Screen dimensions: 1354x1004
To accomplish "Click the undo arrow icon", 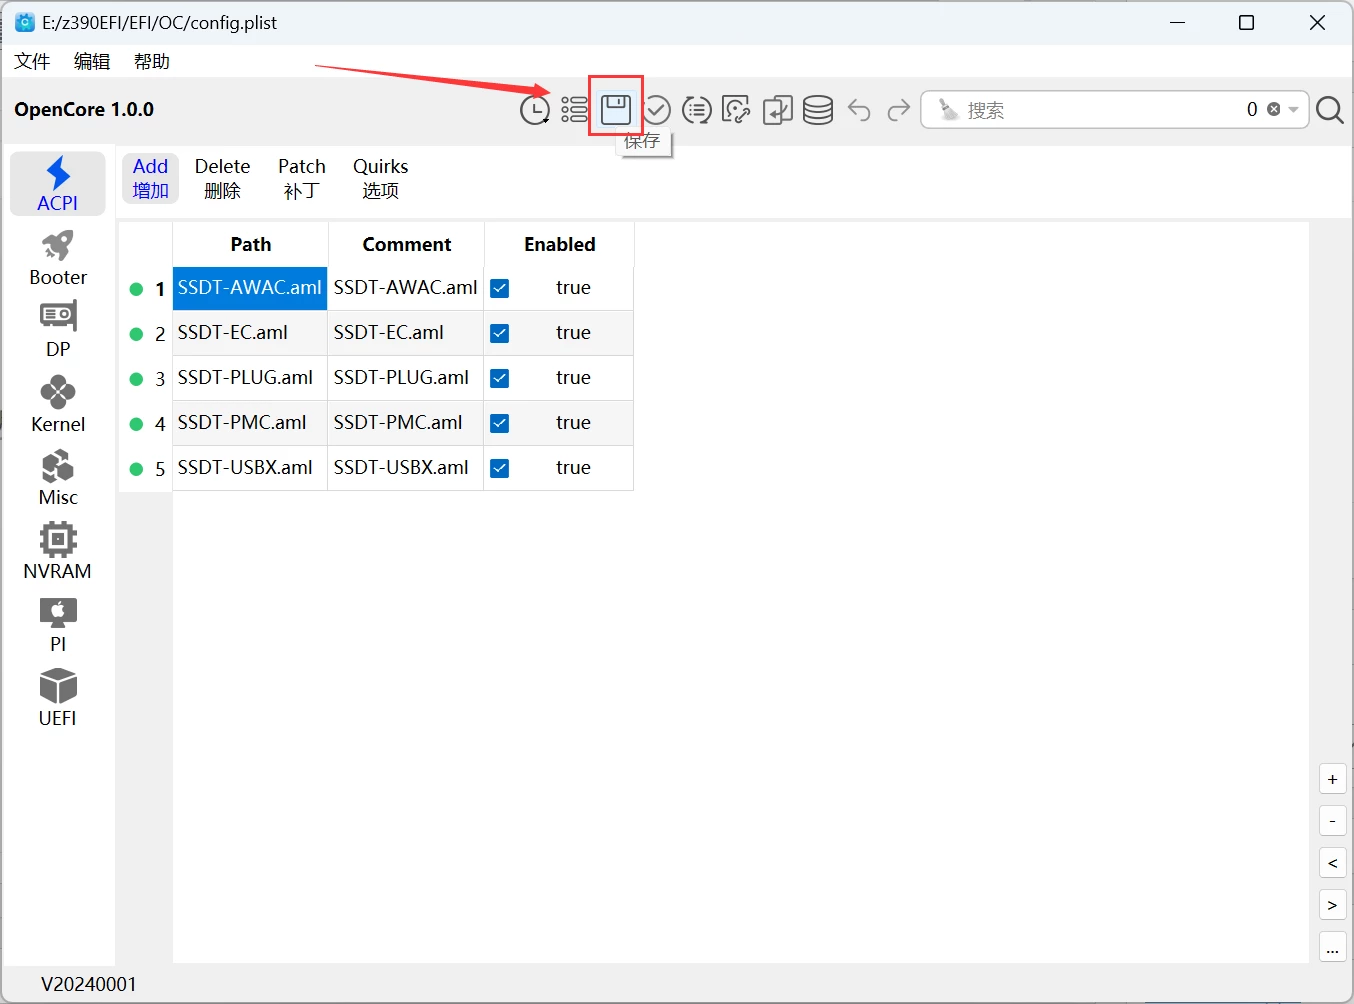I will 859,110.
